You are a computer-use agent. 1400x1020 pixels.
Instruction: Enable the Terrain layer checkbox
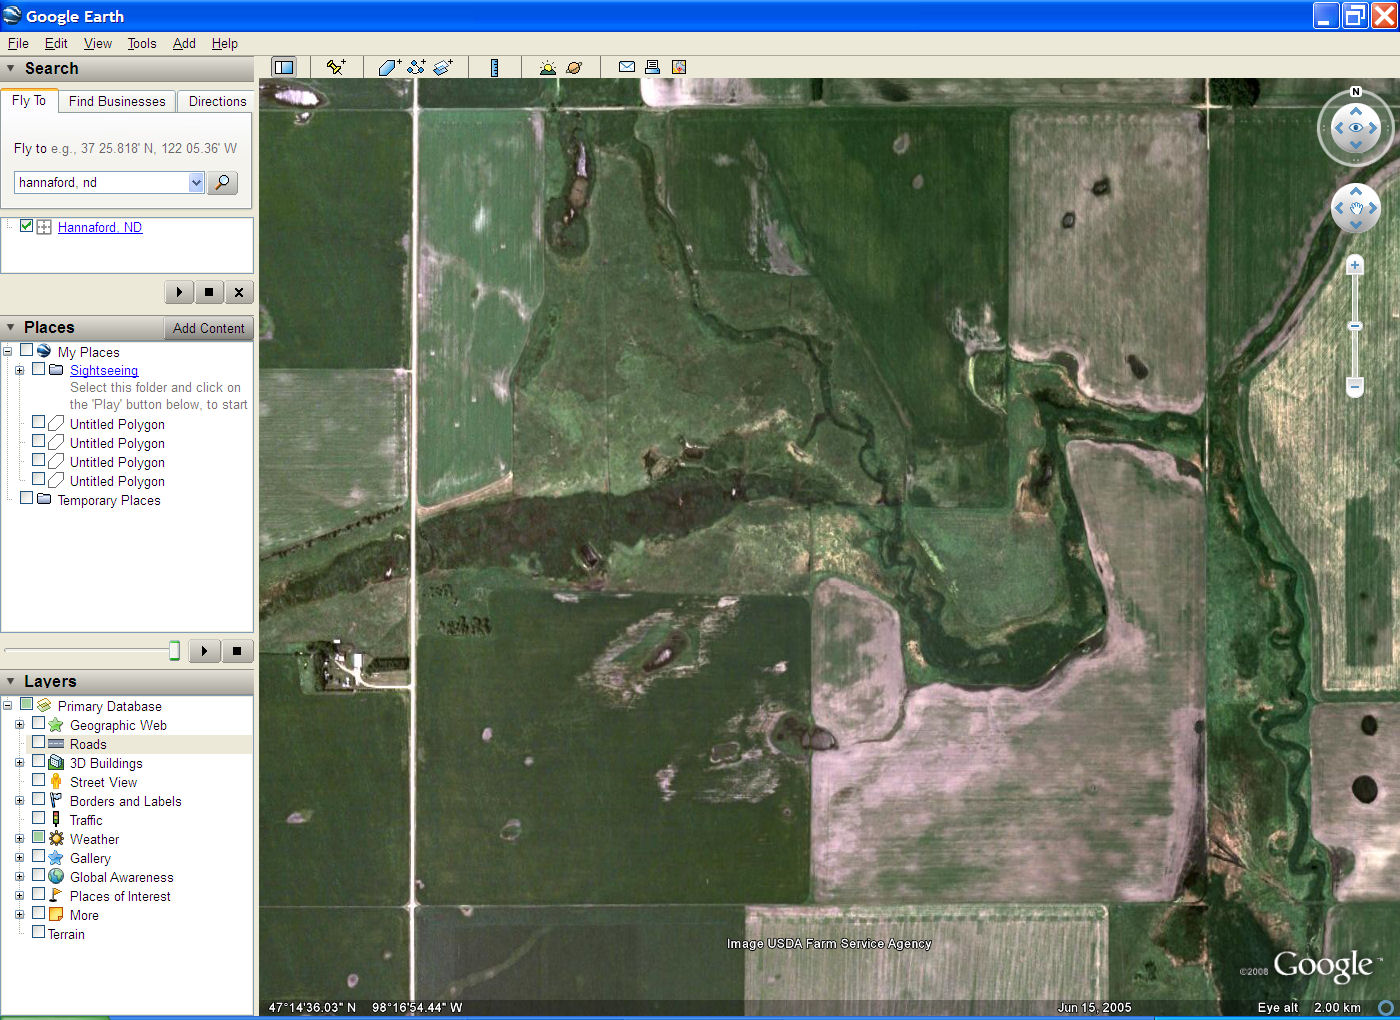pos(39,932)
